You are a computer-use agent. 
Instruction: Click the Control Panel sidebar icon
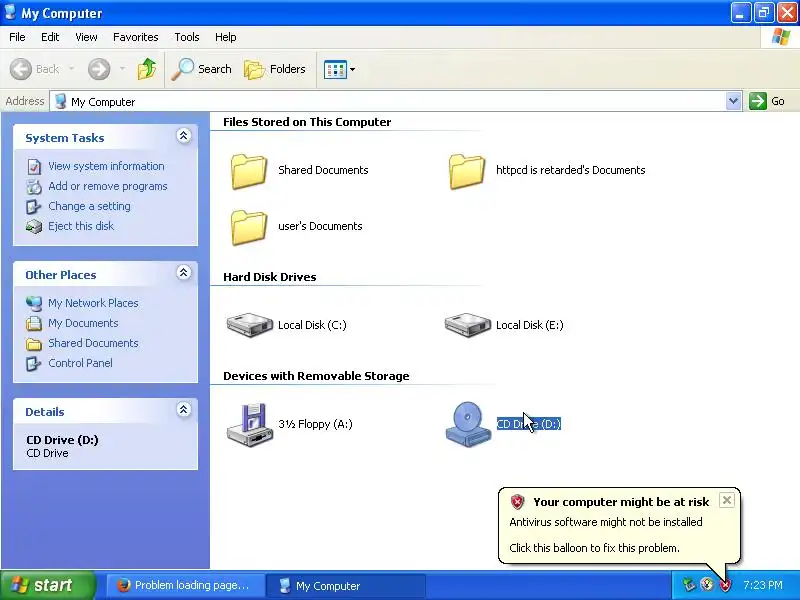[x=34, y=363]
